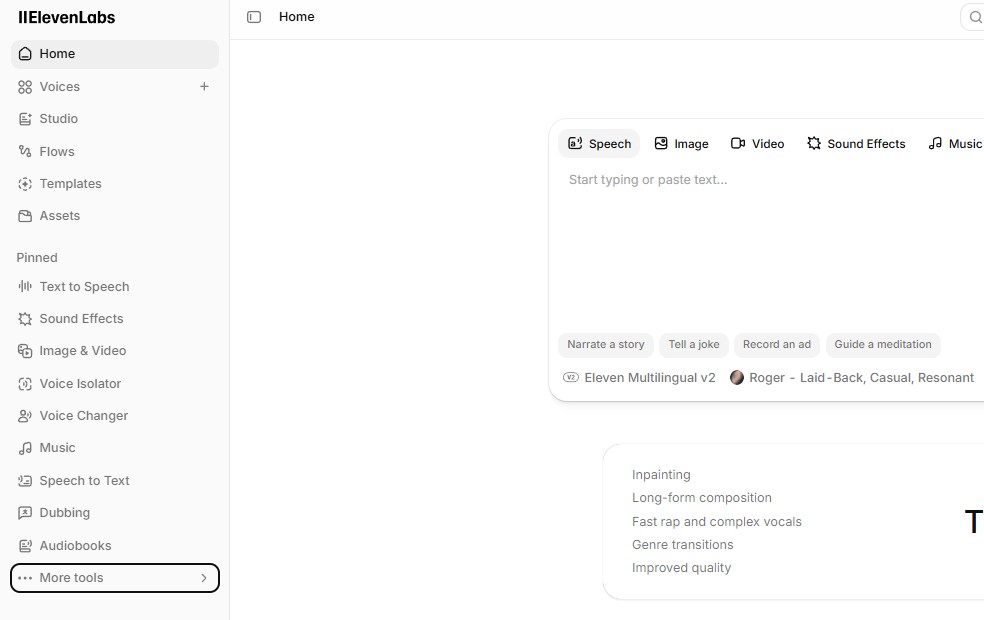The height and width of the screenshot is (620, 984).
Task: Open Eleven Multilingual v2 model selector
Action: click(x=639, y=378)
